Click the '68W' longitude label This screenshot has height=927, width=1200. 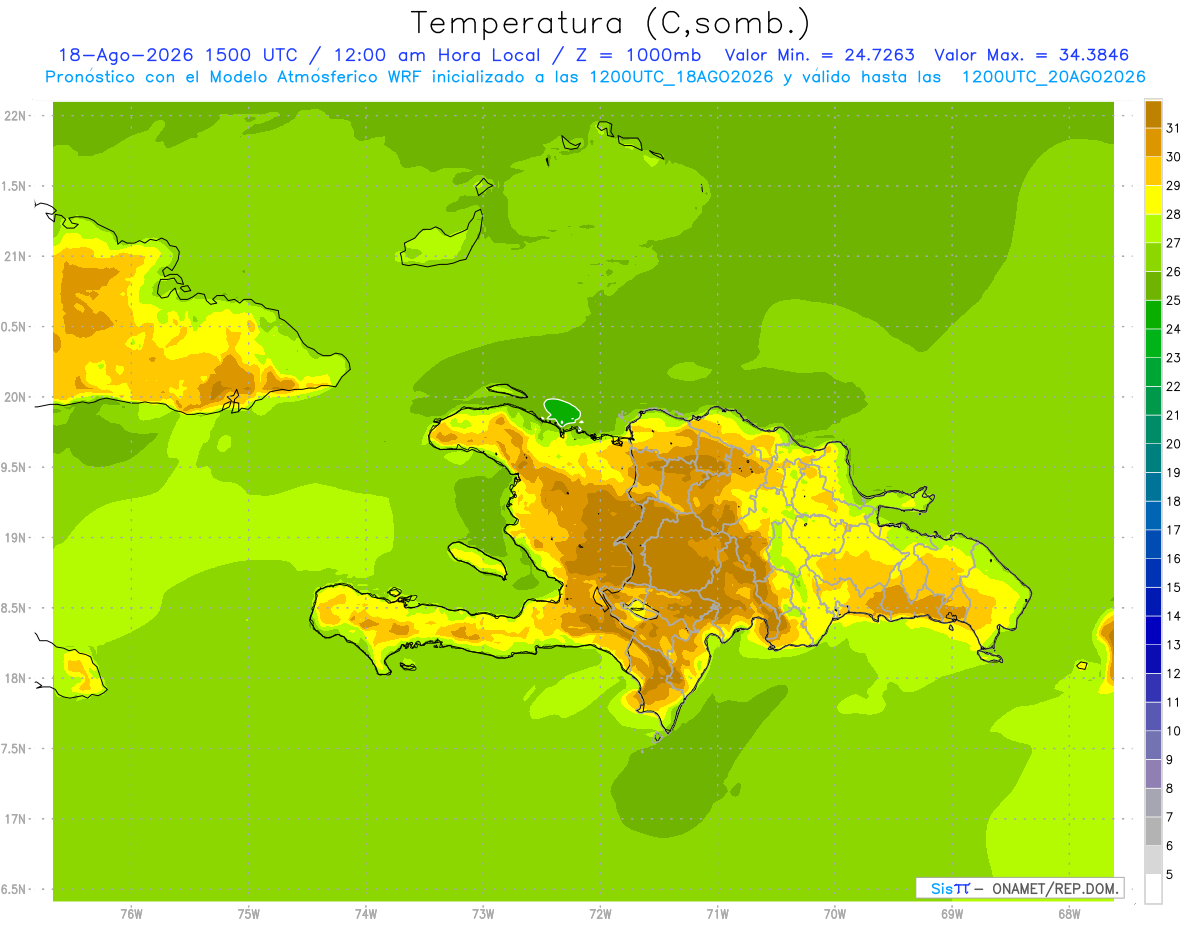[1069, 914]
